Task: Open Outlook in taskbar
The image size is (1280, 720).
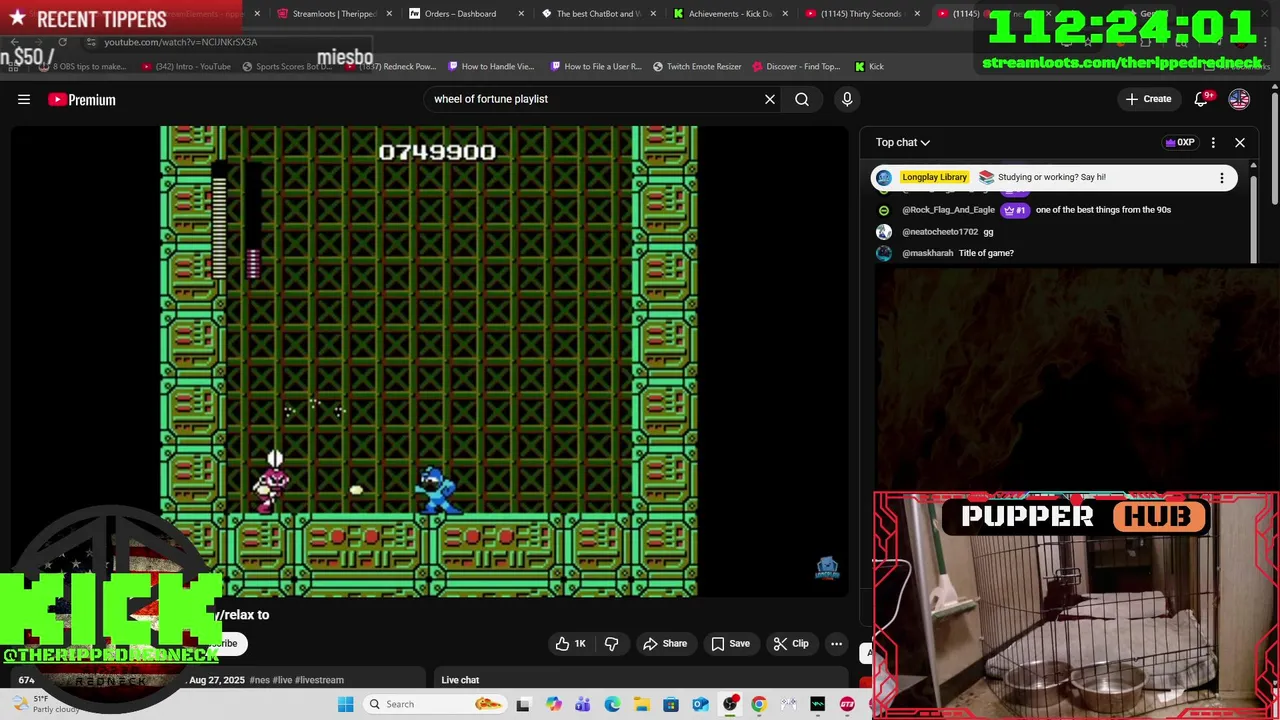Action: (x=701, y=704)
